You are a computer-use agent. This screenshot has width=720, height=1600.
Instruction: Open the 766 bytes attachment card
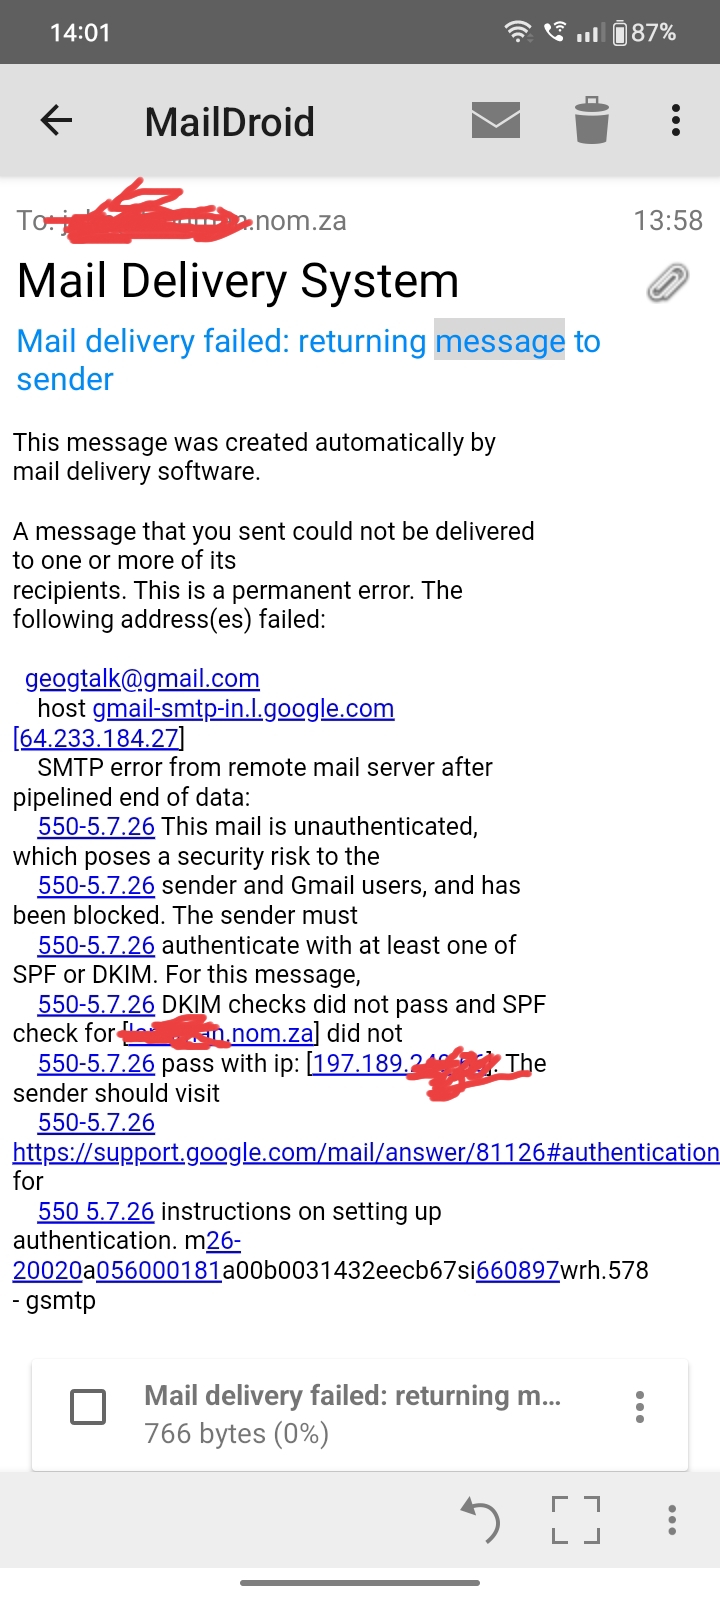pyautogui.click(x=352, y=1414)
